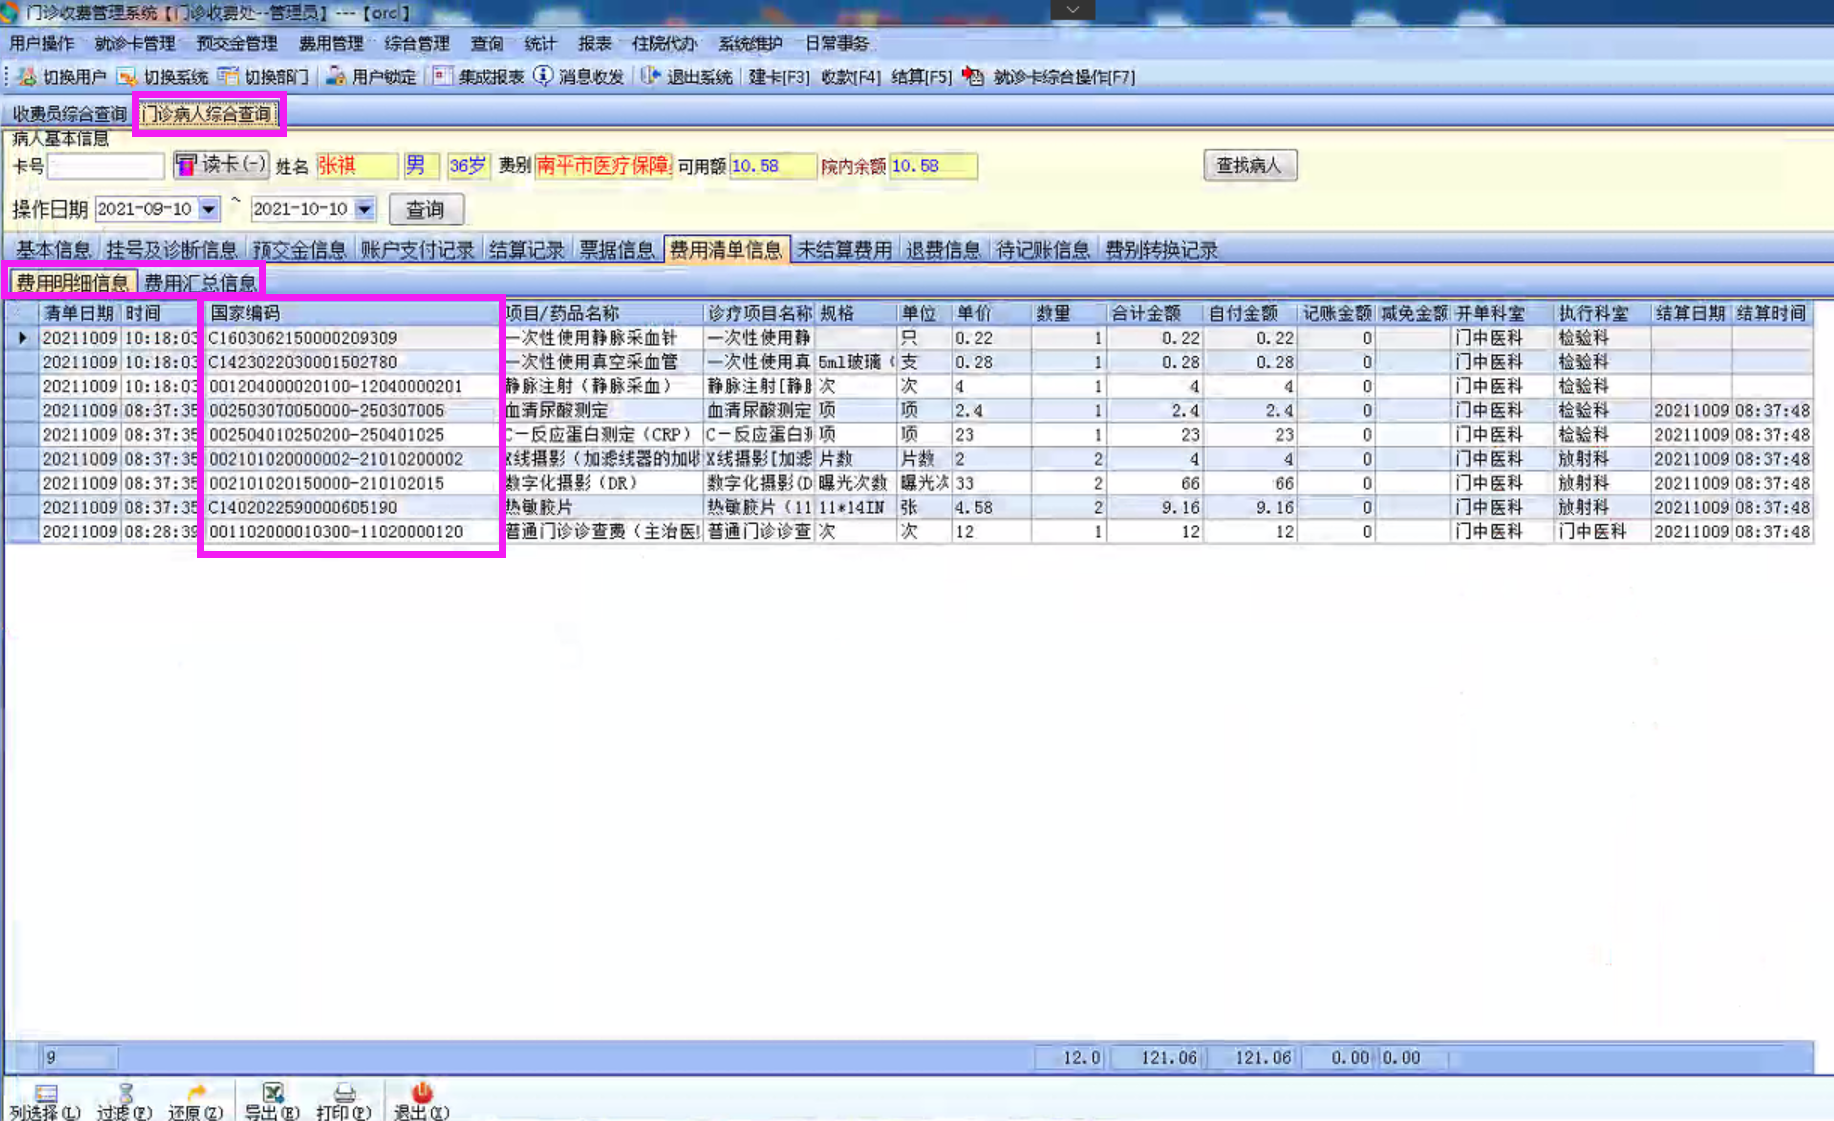The height and width of the screenshot is (1121, 1834).
Task: Switch to the 结算记录 tab
Action: coord(526,250)
